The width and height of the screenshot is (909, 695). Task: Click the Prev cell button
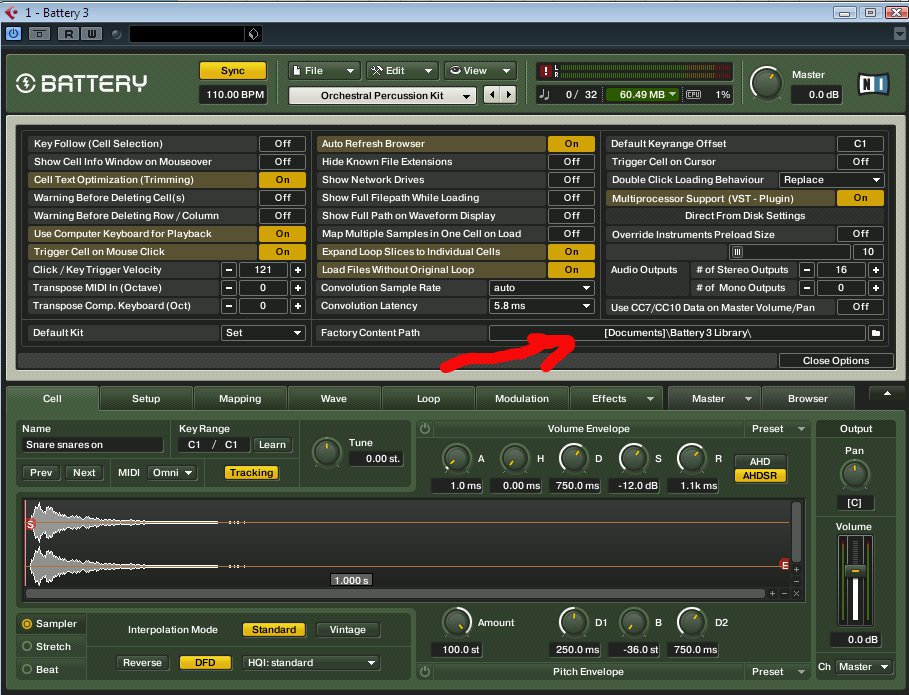click(x=41, y=472)
